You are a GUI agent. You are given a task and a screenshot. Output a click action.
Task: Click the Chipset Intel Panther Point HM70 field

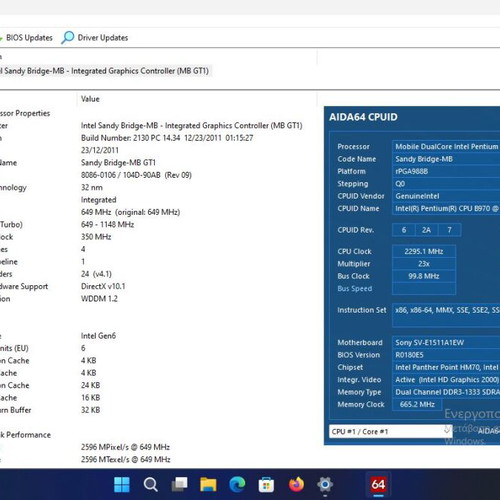446,367
